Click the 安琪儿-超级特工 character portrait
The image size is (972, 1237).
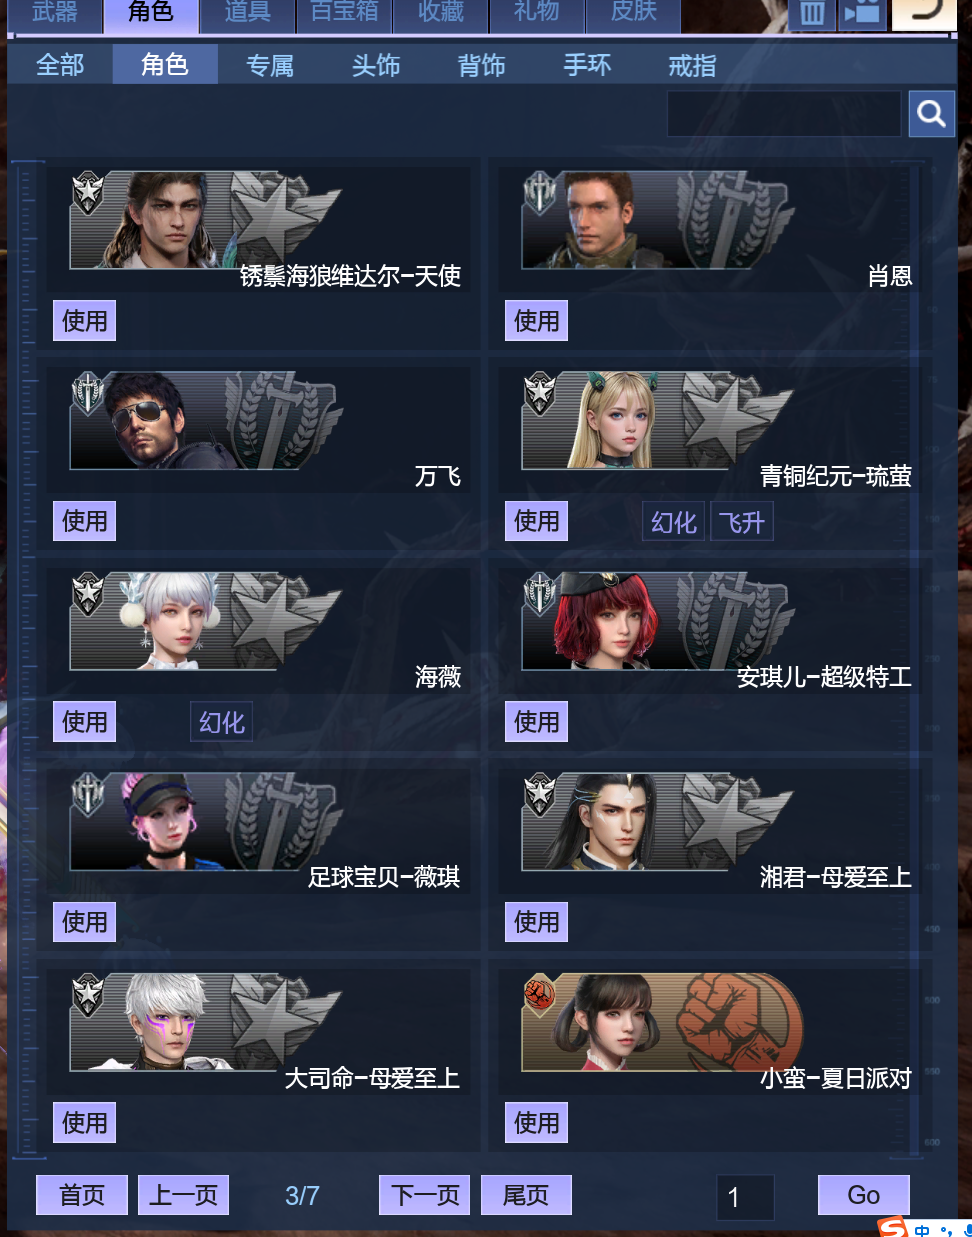606,621
